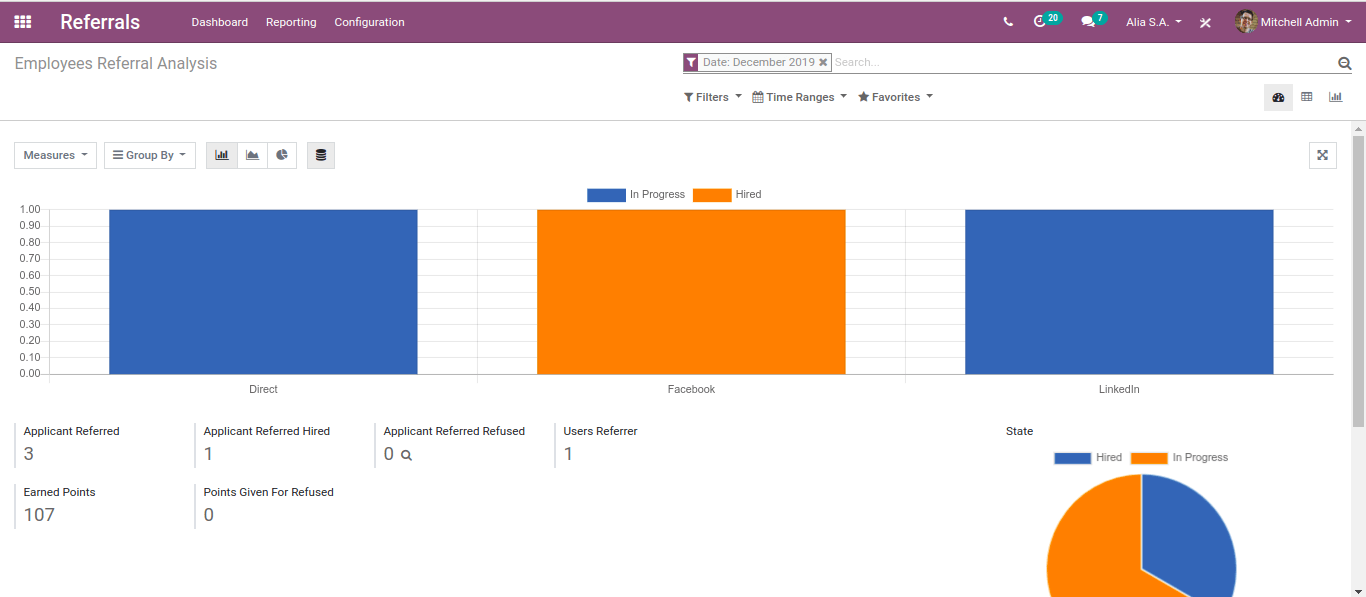Open the conversations icon with badge 7
Viewport: 1366px width, 597px height.
1093,20
